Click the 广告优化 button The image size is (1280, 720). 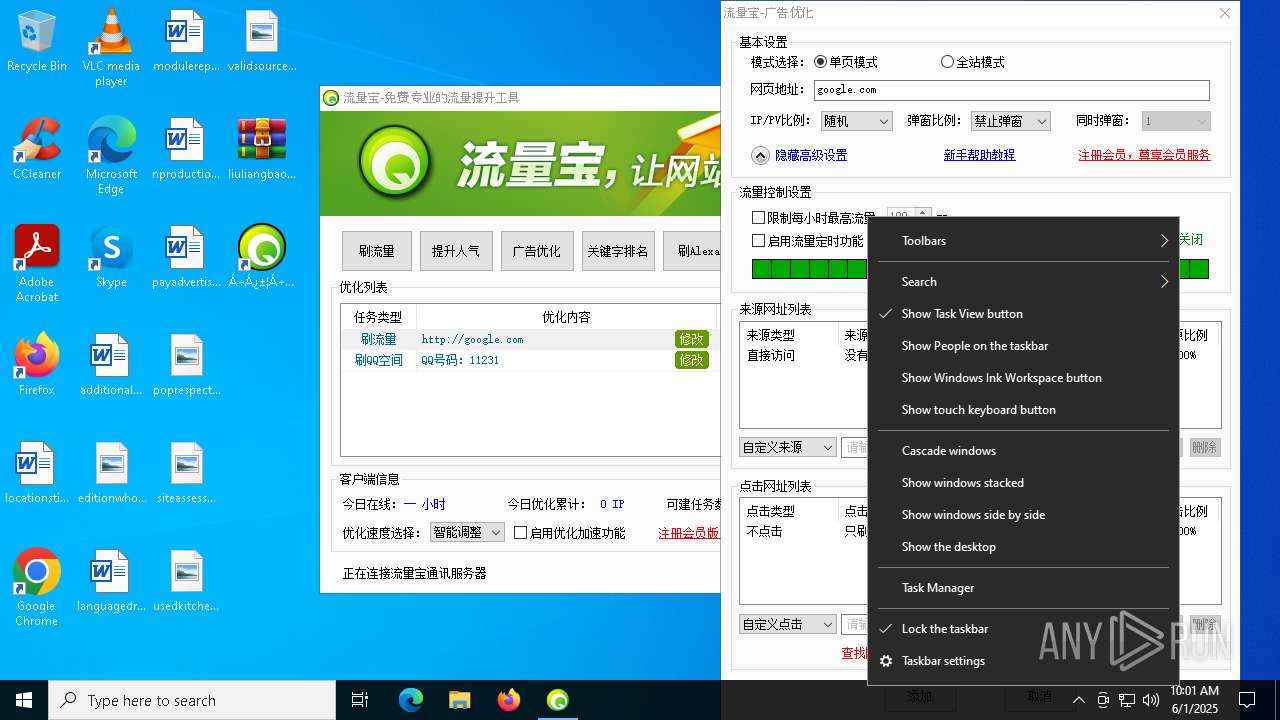537,251
